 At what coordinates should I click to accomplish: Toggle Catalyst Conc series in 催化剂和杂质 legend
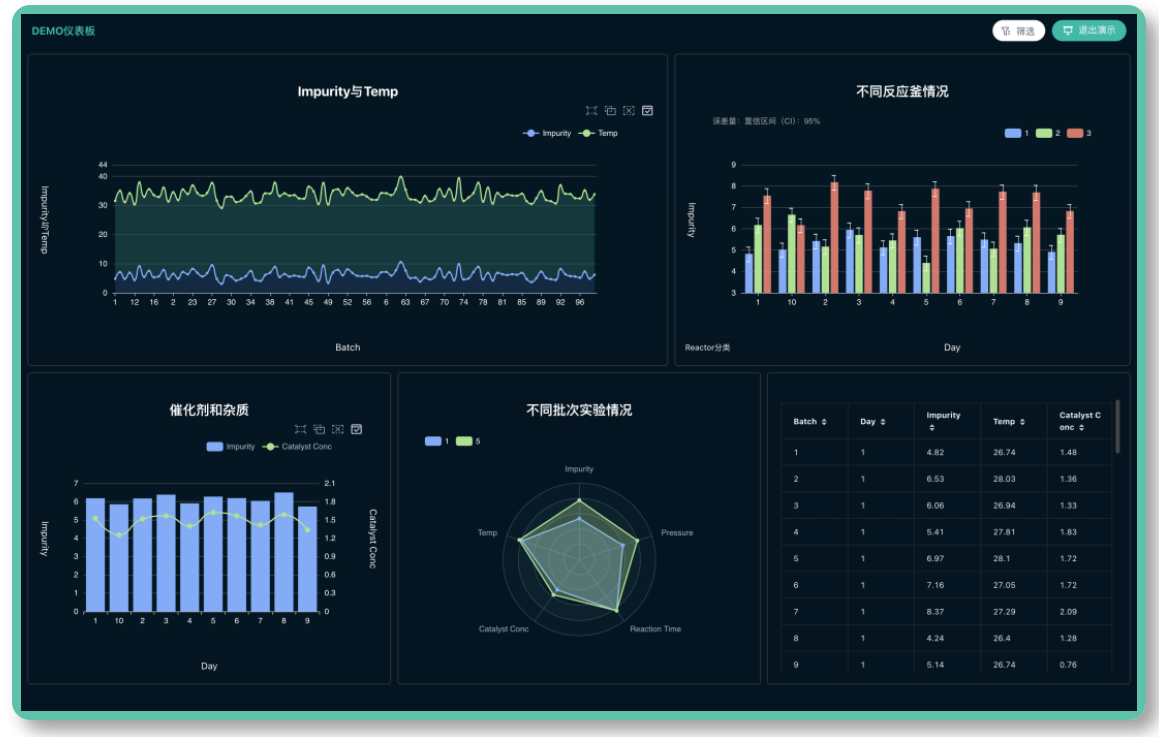pyautogui.click(x=297, y=447)
